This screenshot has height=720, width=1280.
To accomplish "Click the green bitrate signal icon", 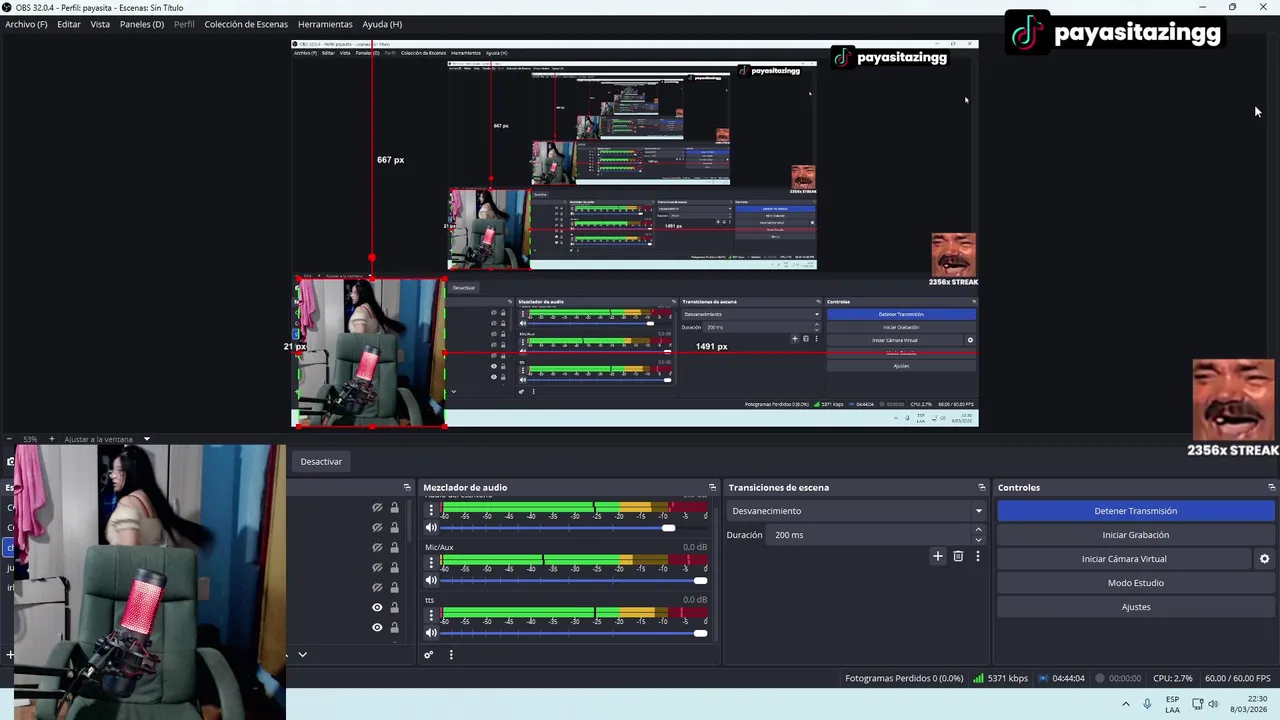I will pos(978,678).
